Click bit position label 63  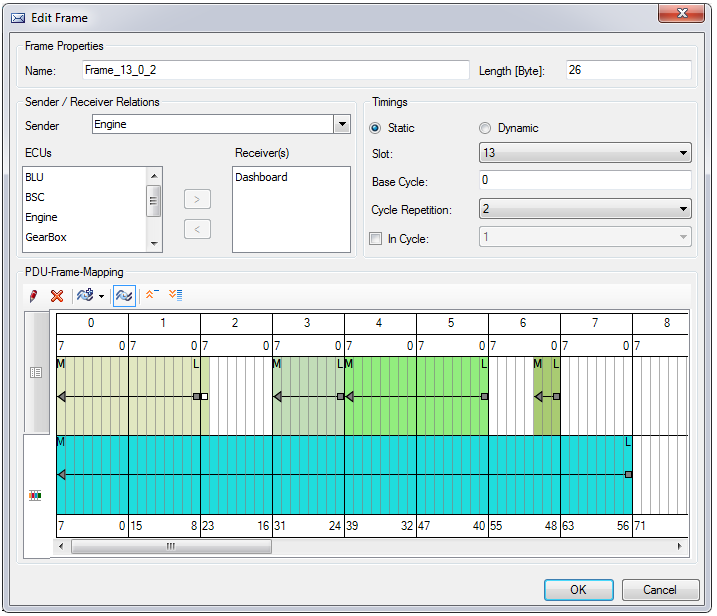click(568, 526)
